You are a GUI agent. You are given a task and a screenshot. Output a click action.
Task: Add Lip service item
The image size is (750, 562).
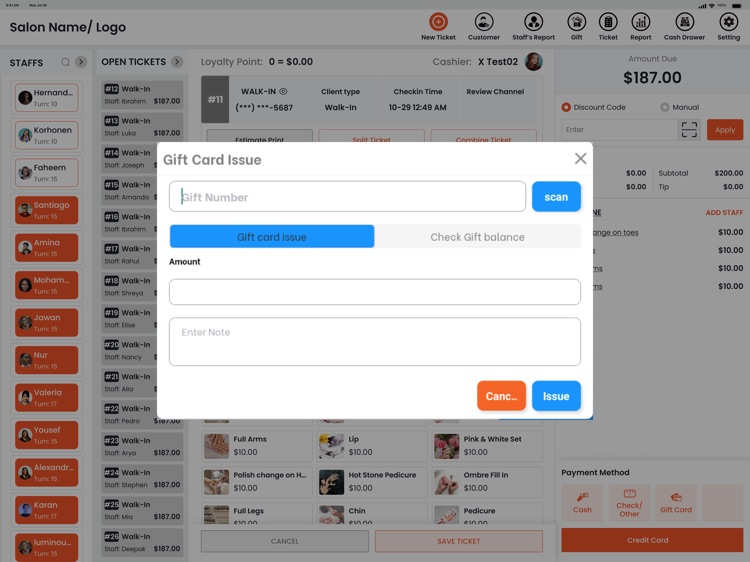pyautogui.click(x=372, y=446)
